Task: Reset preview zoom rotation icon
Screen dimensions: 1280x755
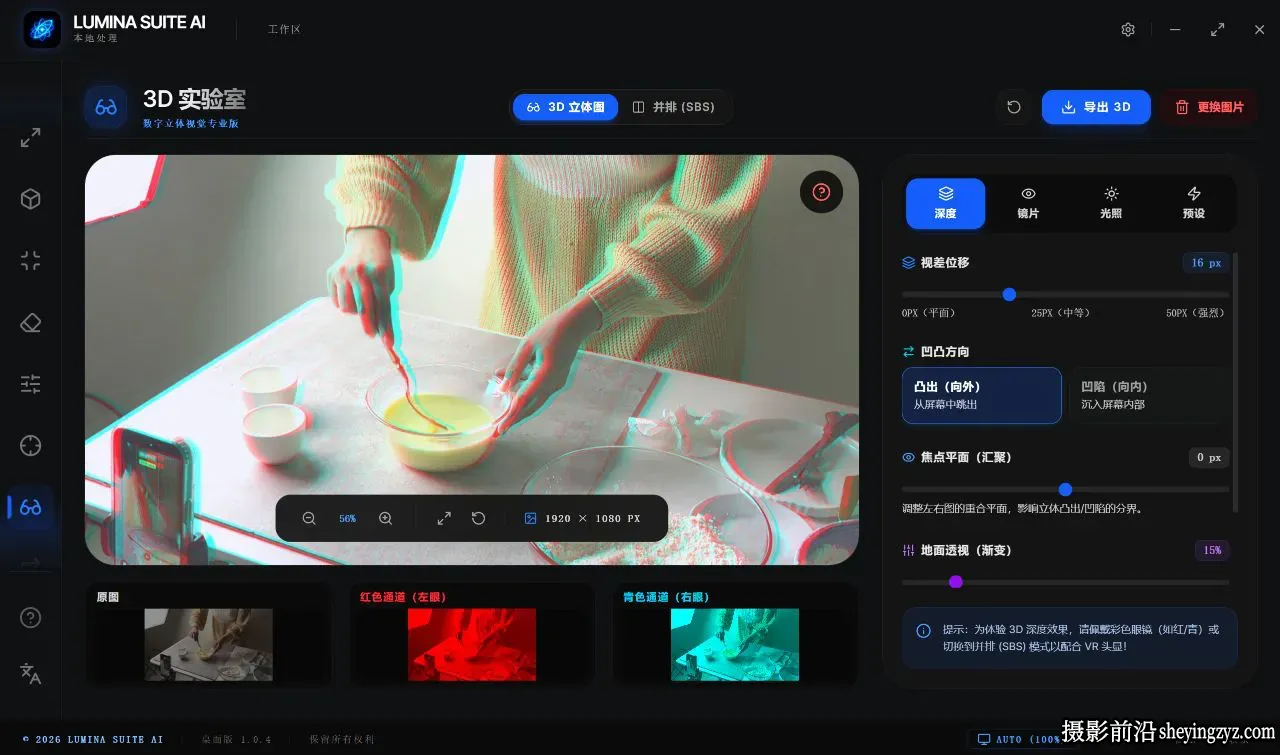Action: click(x=479, y=518)
